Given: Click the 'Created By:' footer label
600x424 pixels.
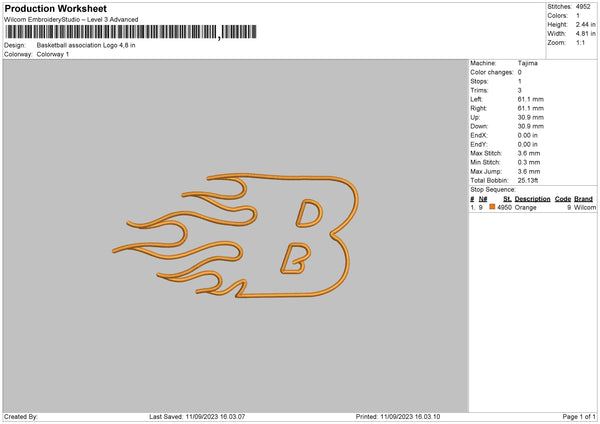Looking at the screenshot, I should (x=21, y=417).
